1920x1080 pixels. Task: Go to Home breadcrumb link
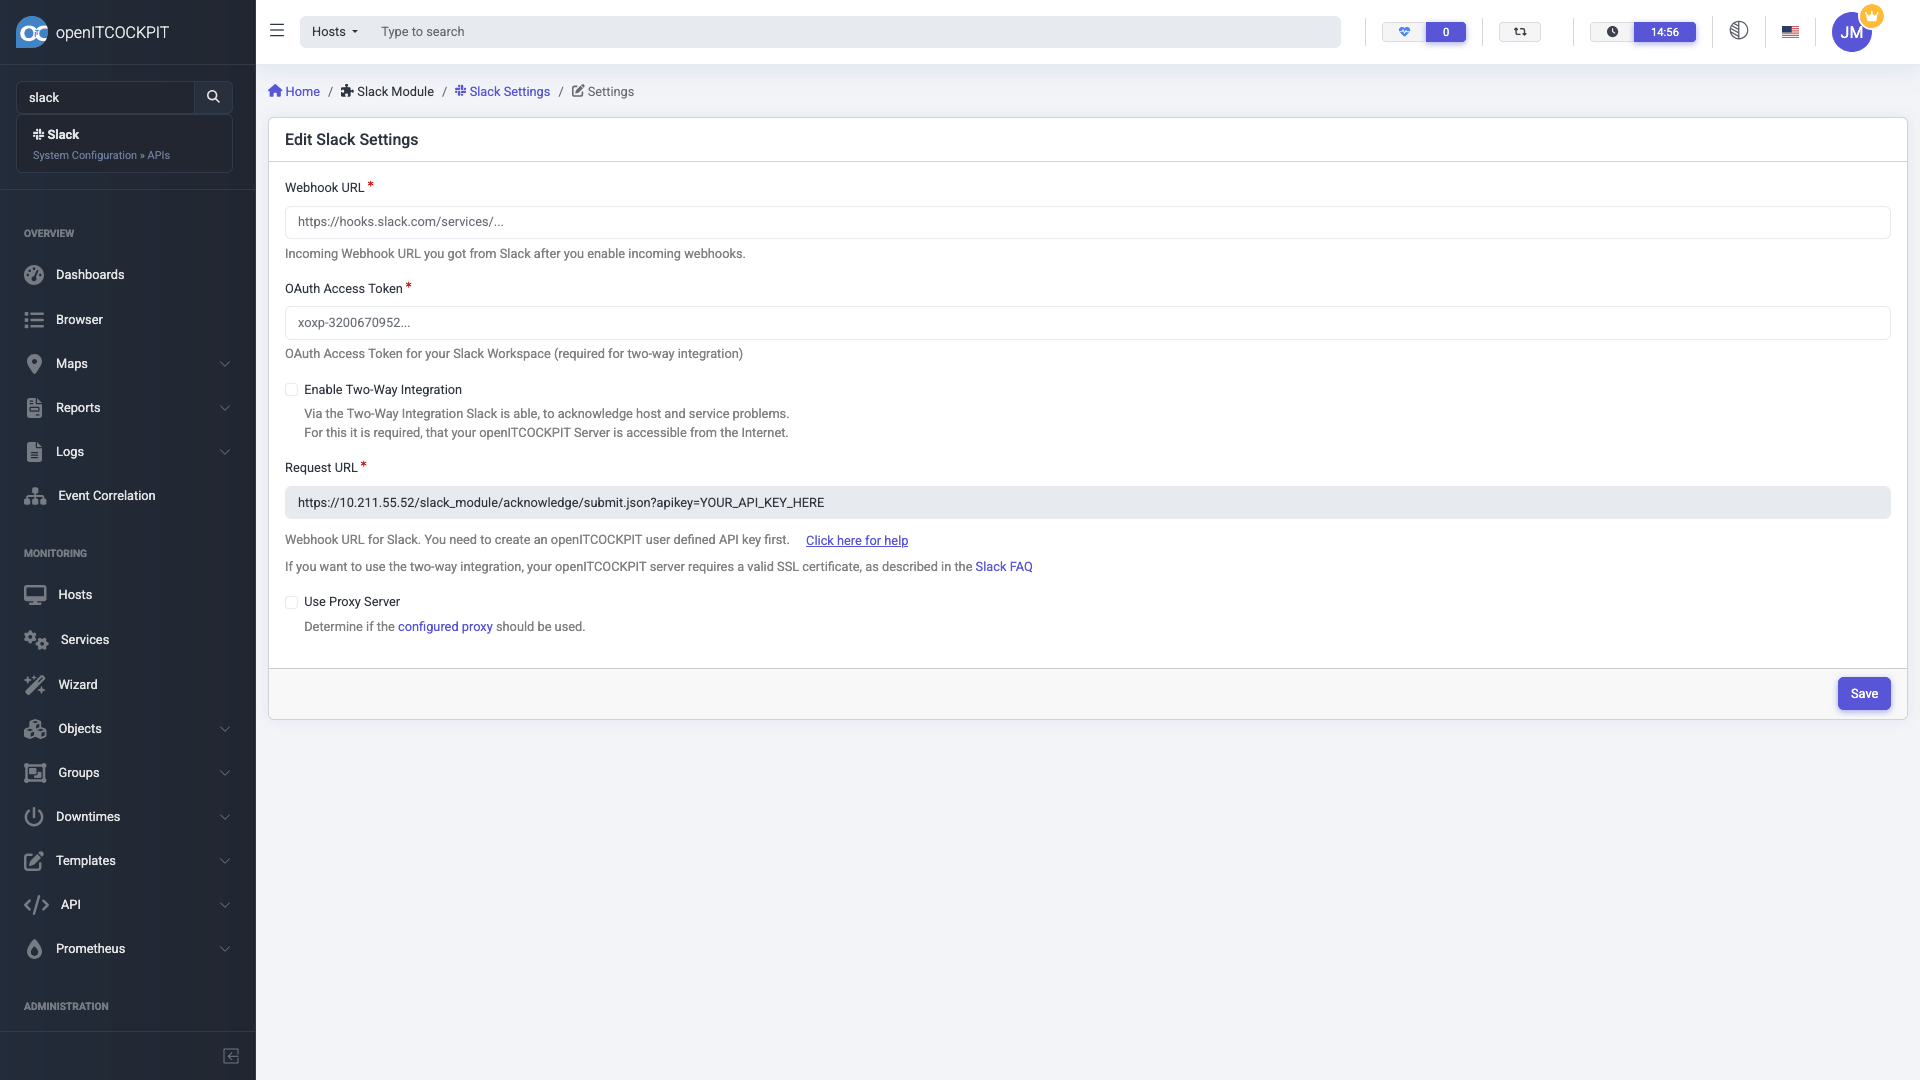click(x=294, y=92)
